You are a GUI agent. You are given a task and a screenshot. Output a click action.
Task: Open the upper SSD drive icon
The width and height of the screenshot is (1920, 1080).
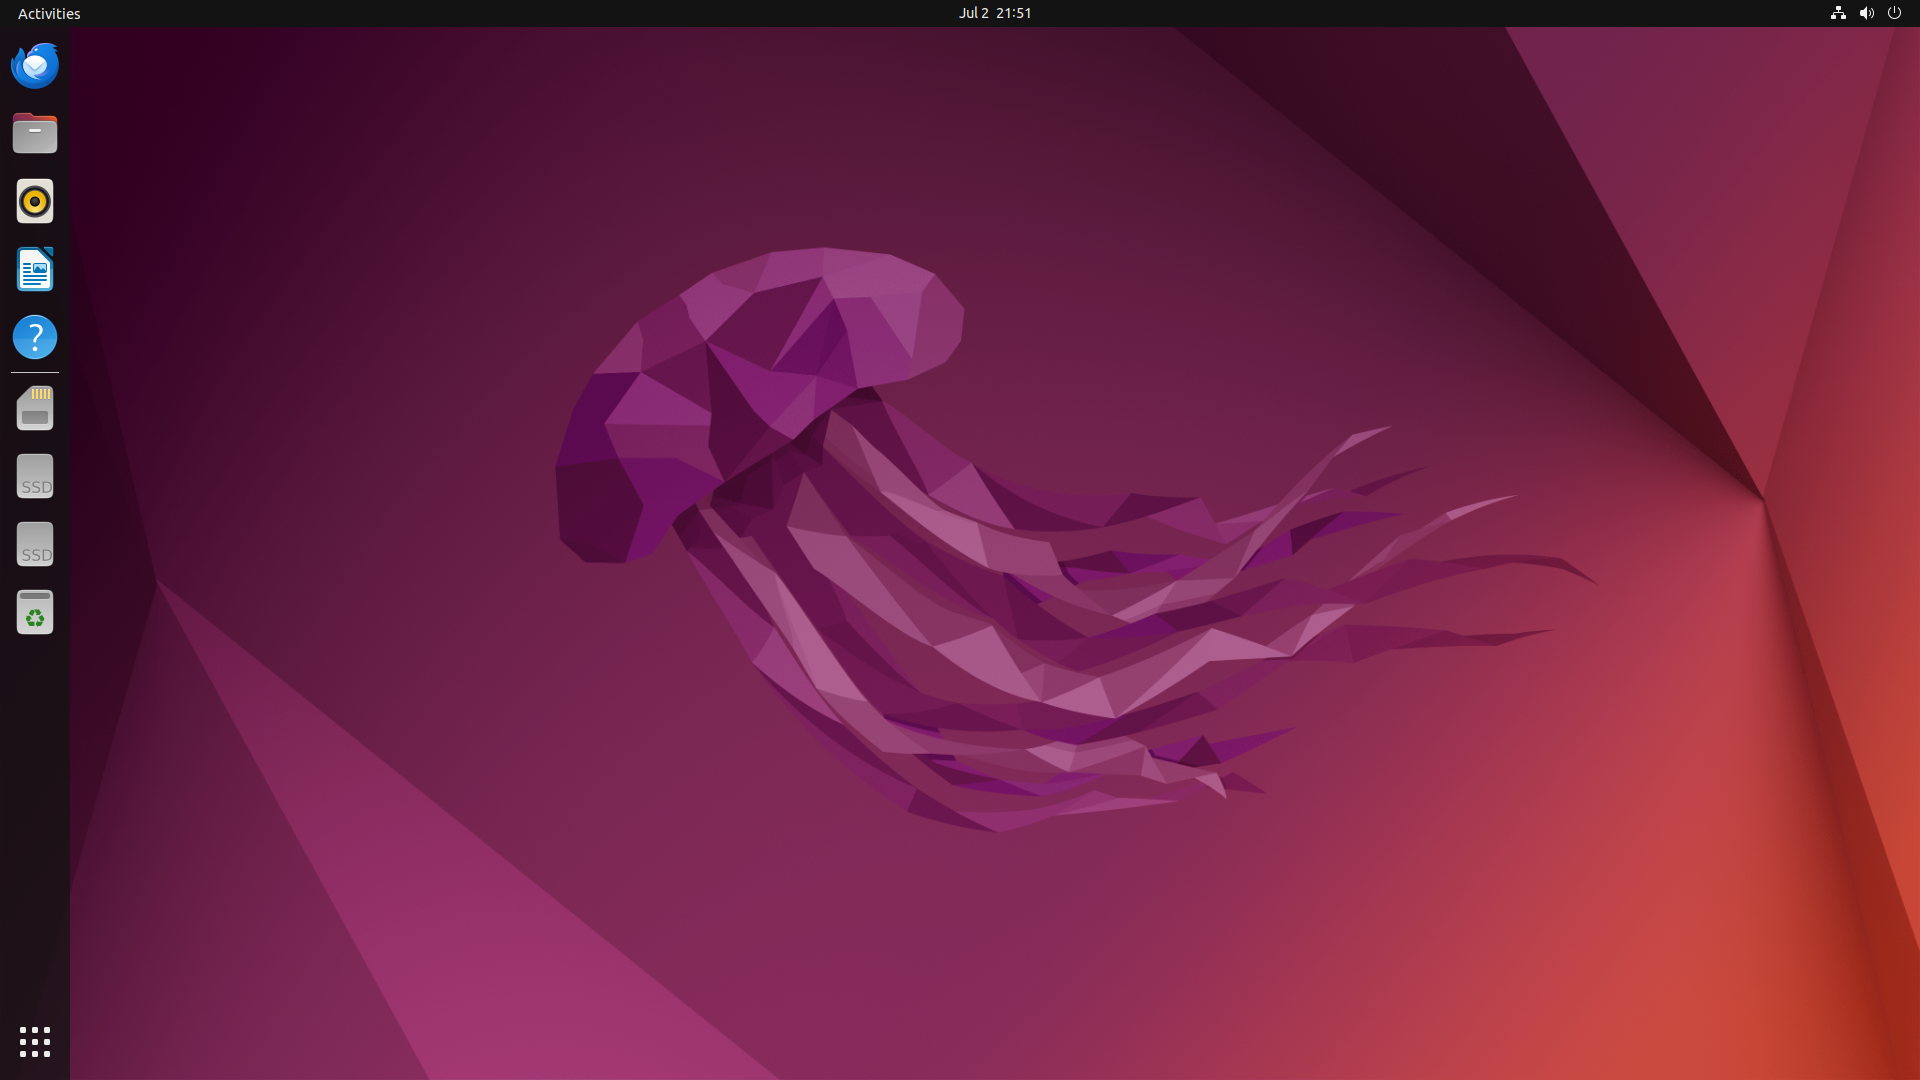[x=35, y=476]
